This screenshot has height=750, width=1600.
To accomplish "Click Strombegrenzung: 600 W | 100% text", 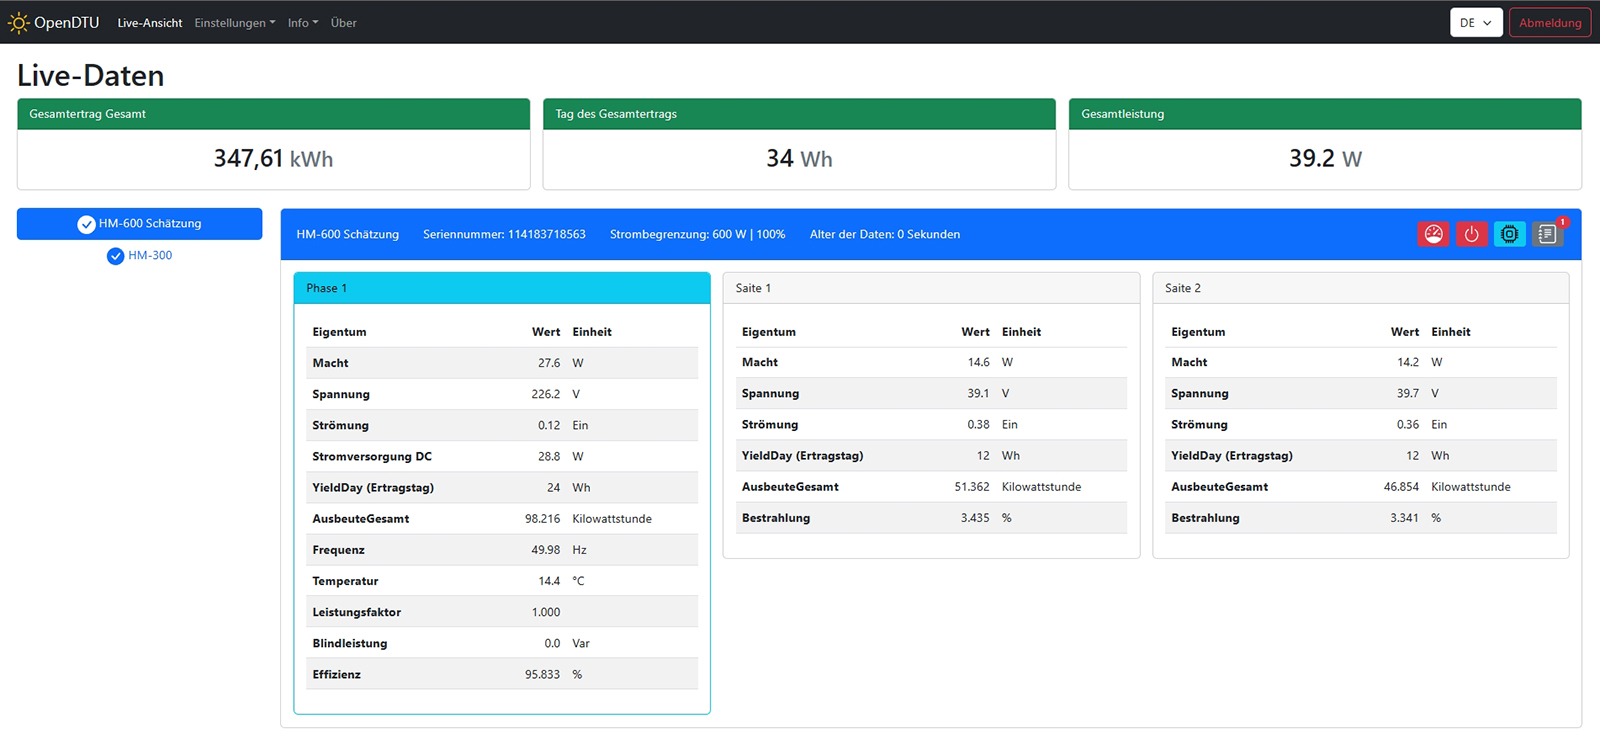I will [698, 234].
